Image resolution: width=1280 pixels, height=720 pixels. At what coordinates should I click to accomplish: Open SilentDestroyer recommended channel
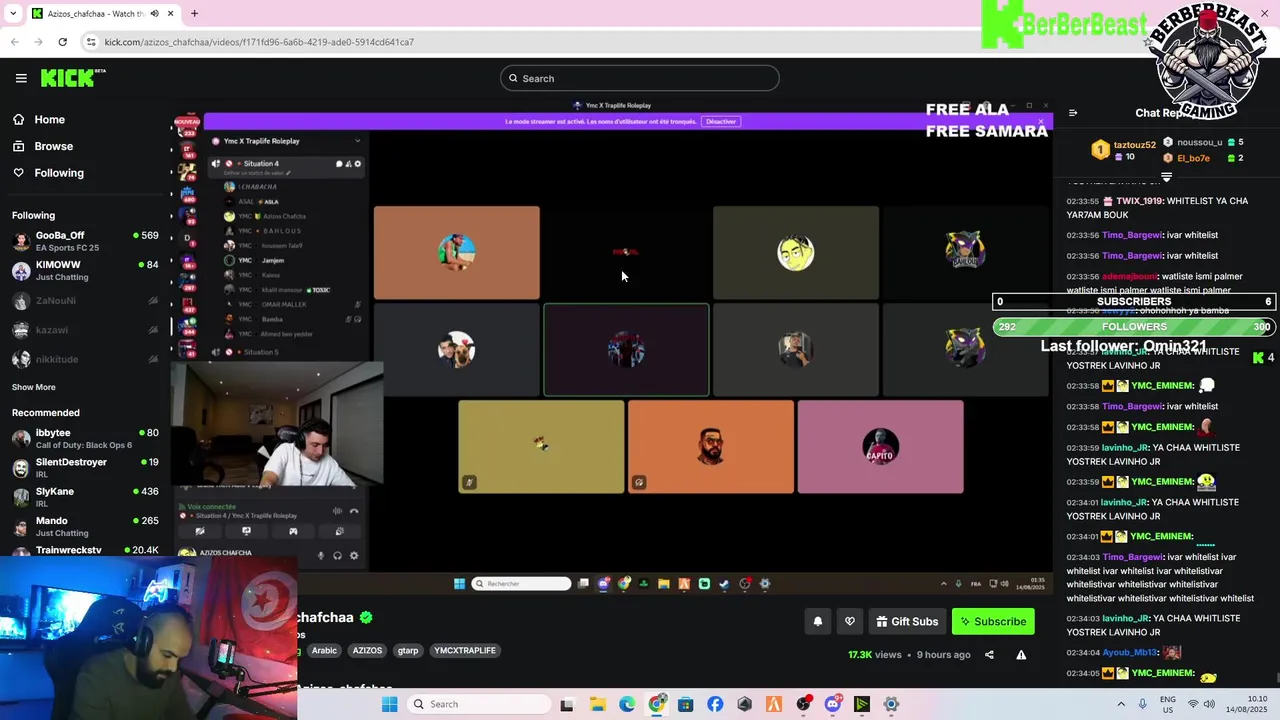[85, 468]
